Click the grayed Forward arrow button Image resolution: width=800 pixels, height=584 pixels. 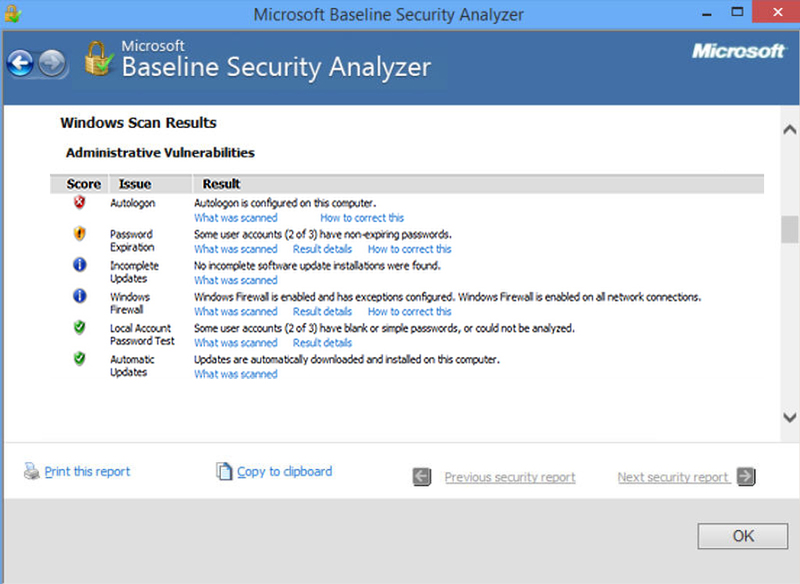click(52, 64)
